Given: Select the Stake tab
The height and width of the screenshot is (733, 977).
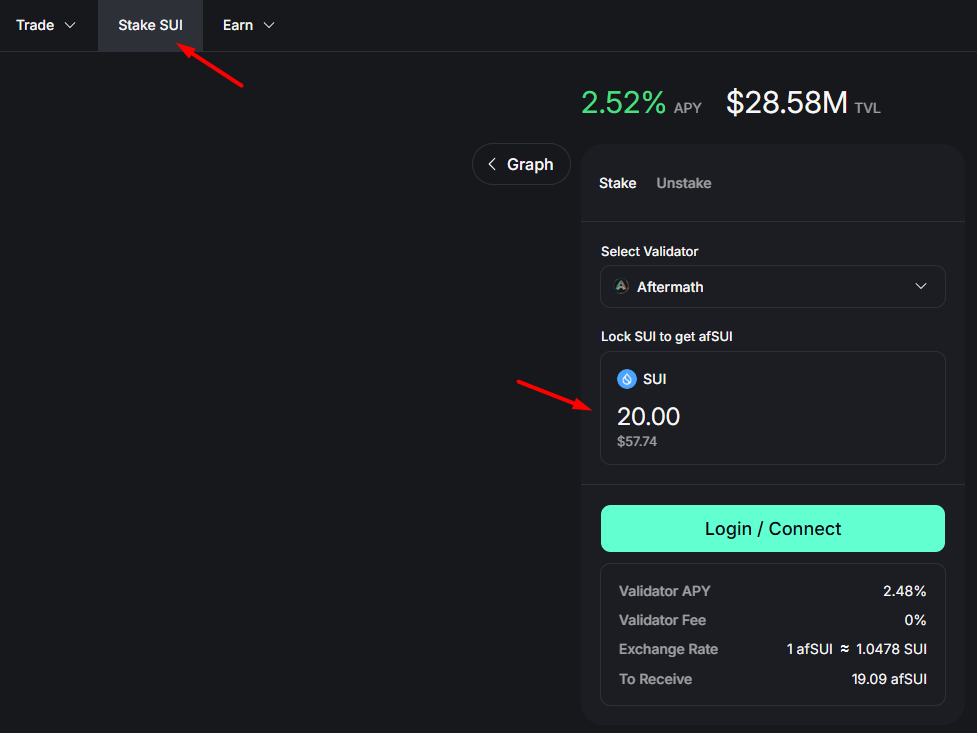Looking at the screenshot, I should pos(617,183).
